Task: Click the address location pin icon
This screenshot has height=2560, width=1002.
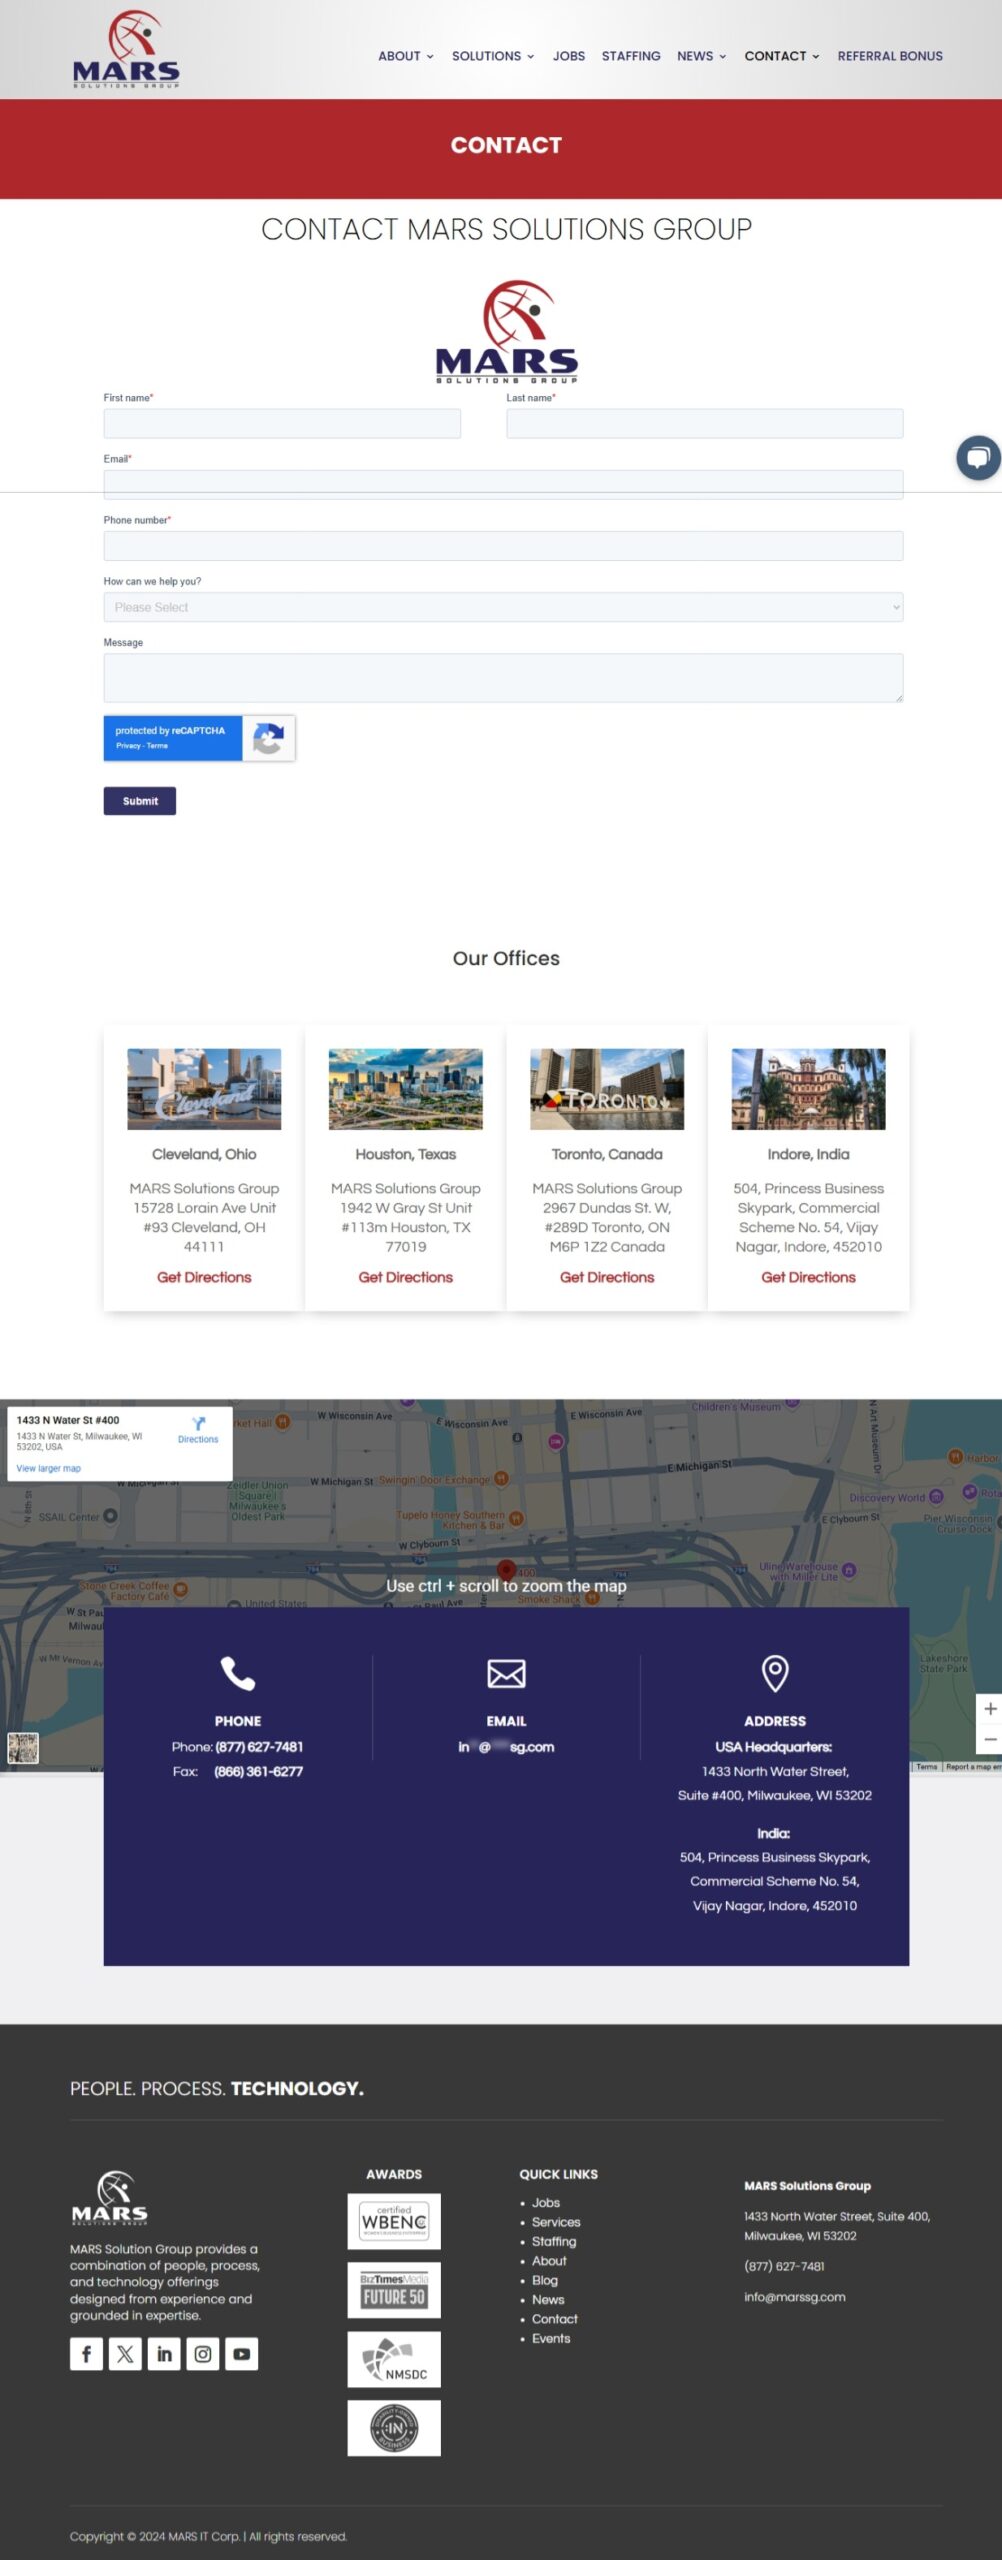Action: pyautogui.click(x=775, y=1673)
